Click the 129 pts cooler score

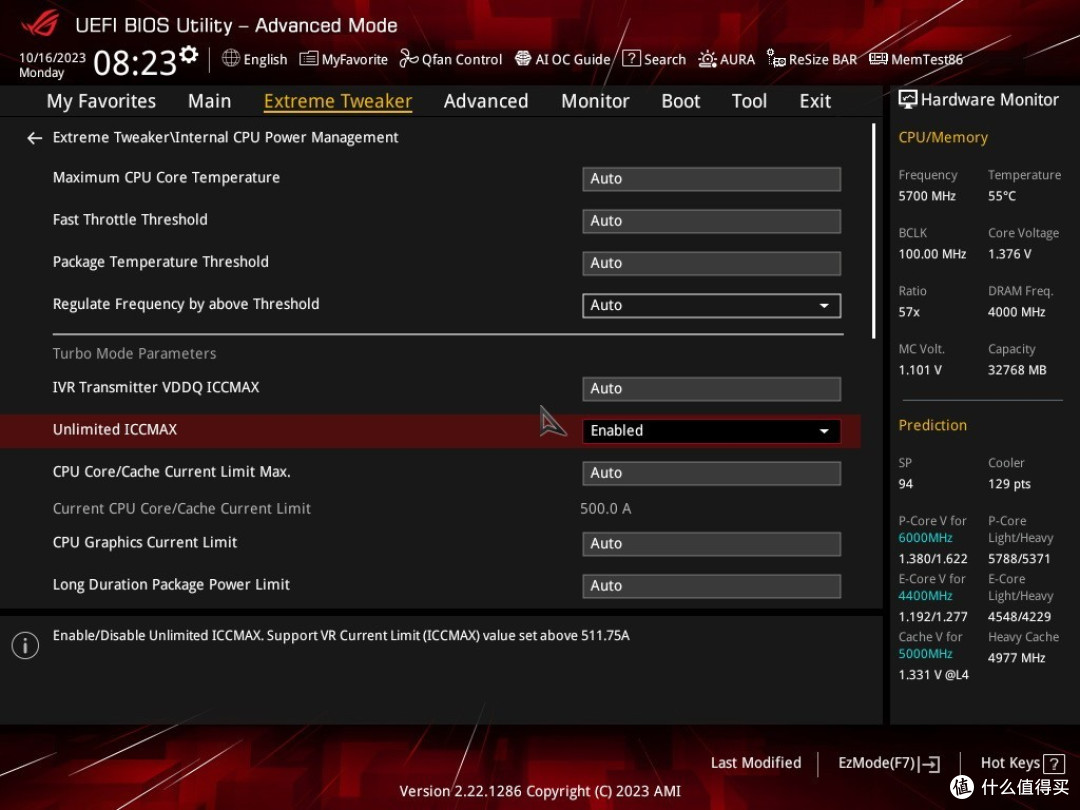1009,484
